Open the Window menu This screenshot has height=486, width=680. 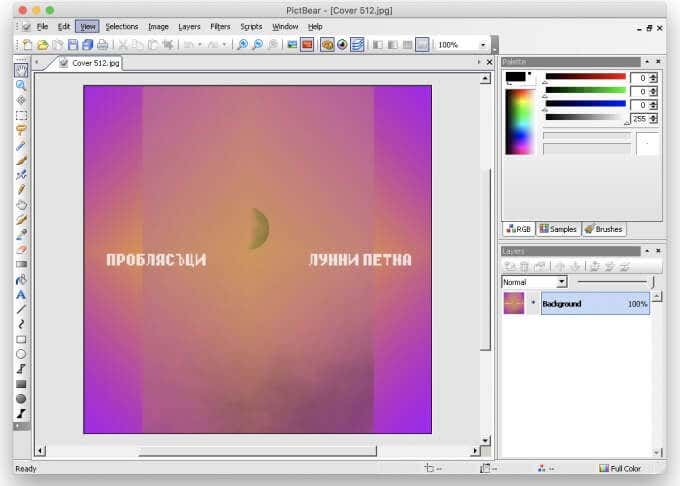point(285,27)
